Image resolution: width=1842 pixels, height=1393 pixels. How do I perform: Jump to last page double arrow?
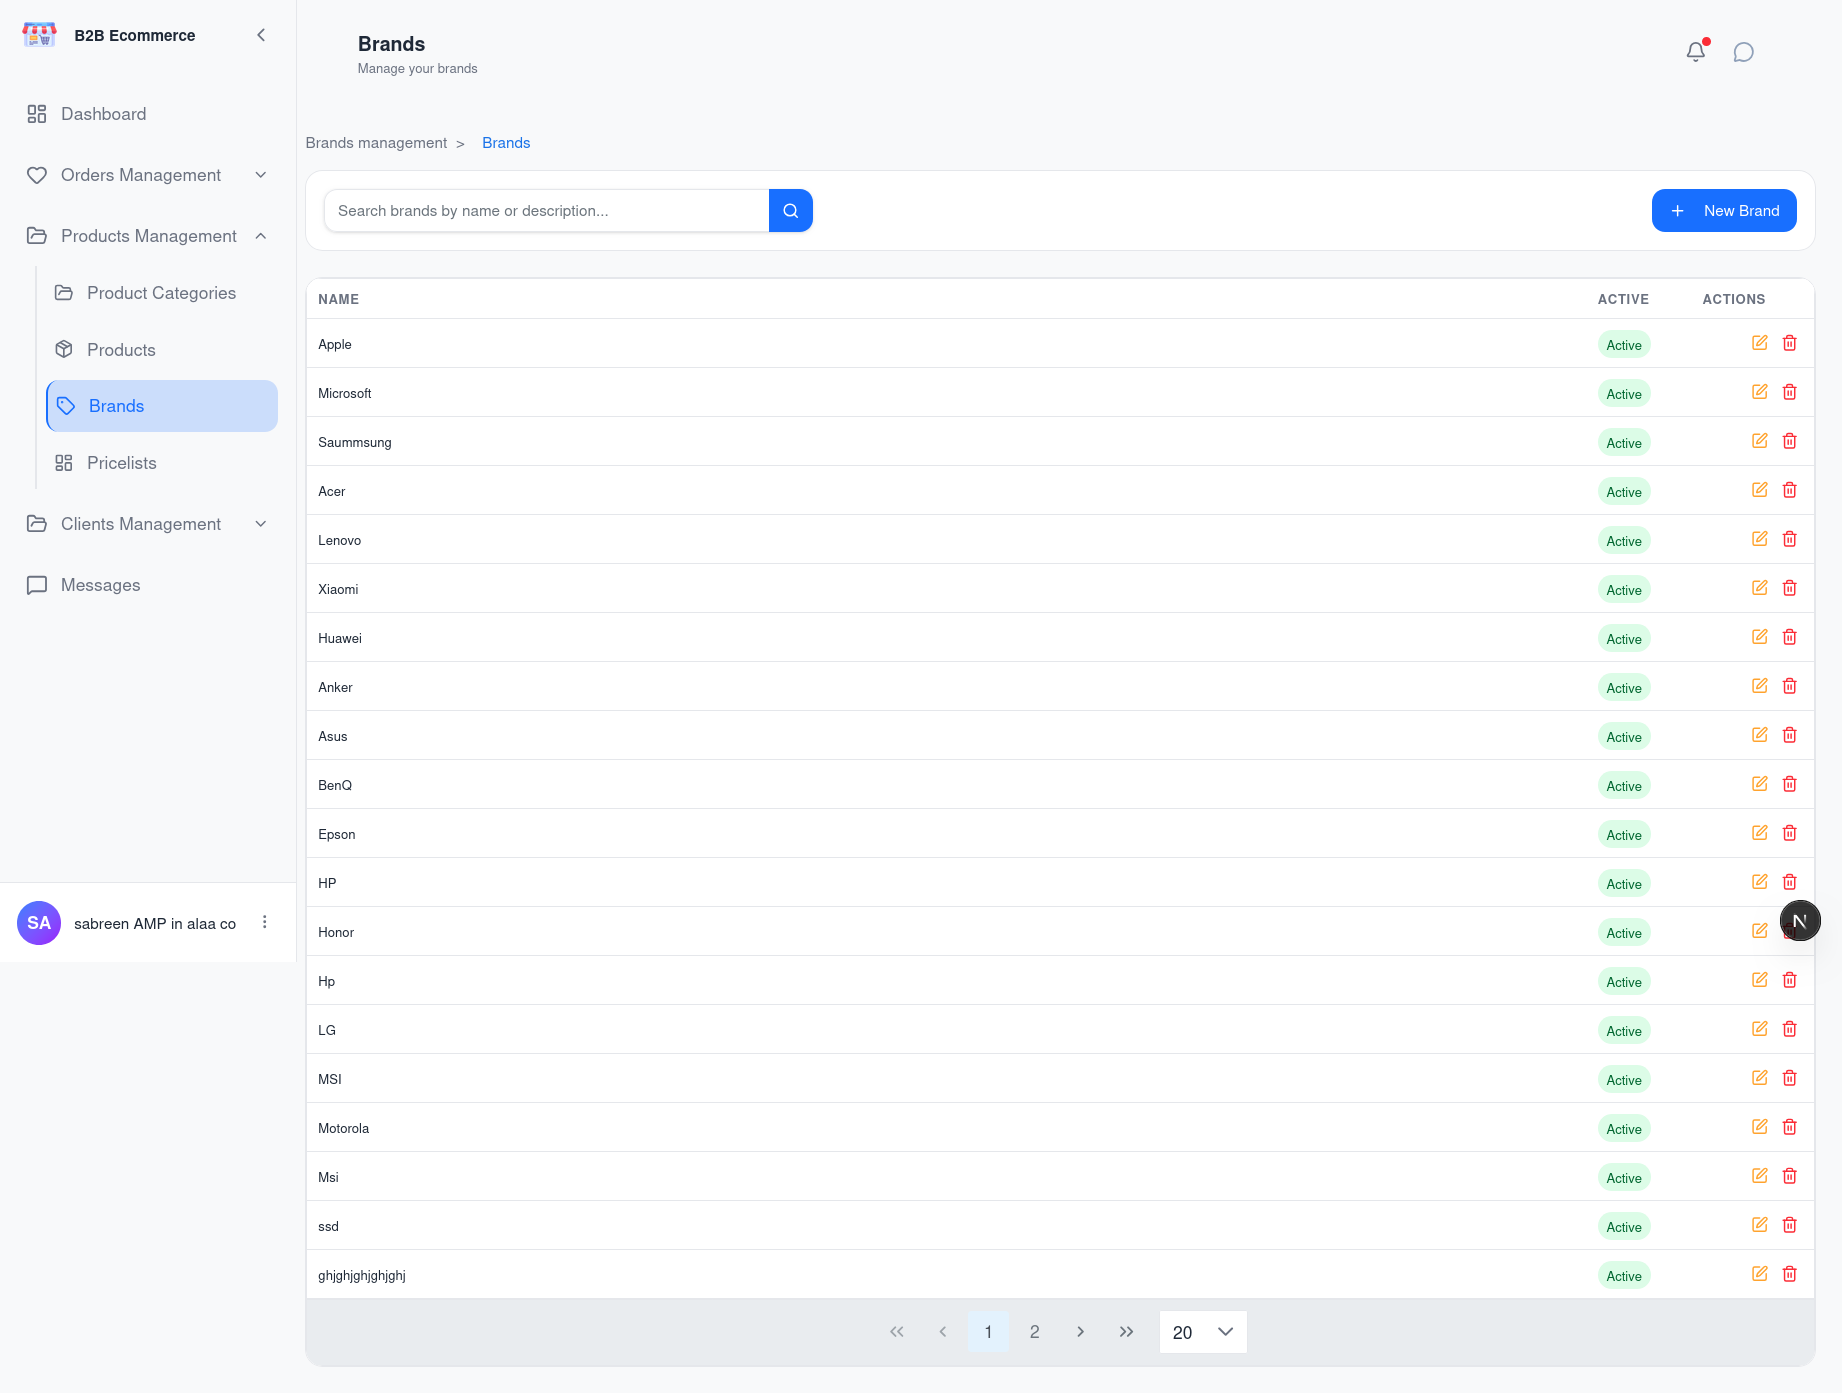coord(1127,1332)
